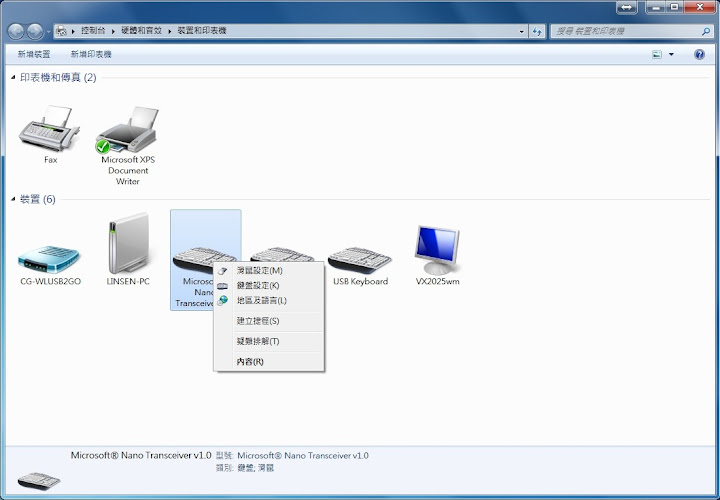The width and height of the screenshot is (720, 500).
Task: Click the 印表機和傳真 (2) group header
Action: [x=58, y=78]
